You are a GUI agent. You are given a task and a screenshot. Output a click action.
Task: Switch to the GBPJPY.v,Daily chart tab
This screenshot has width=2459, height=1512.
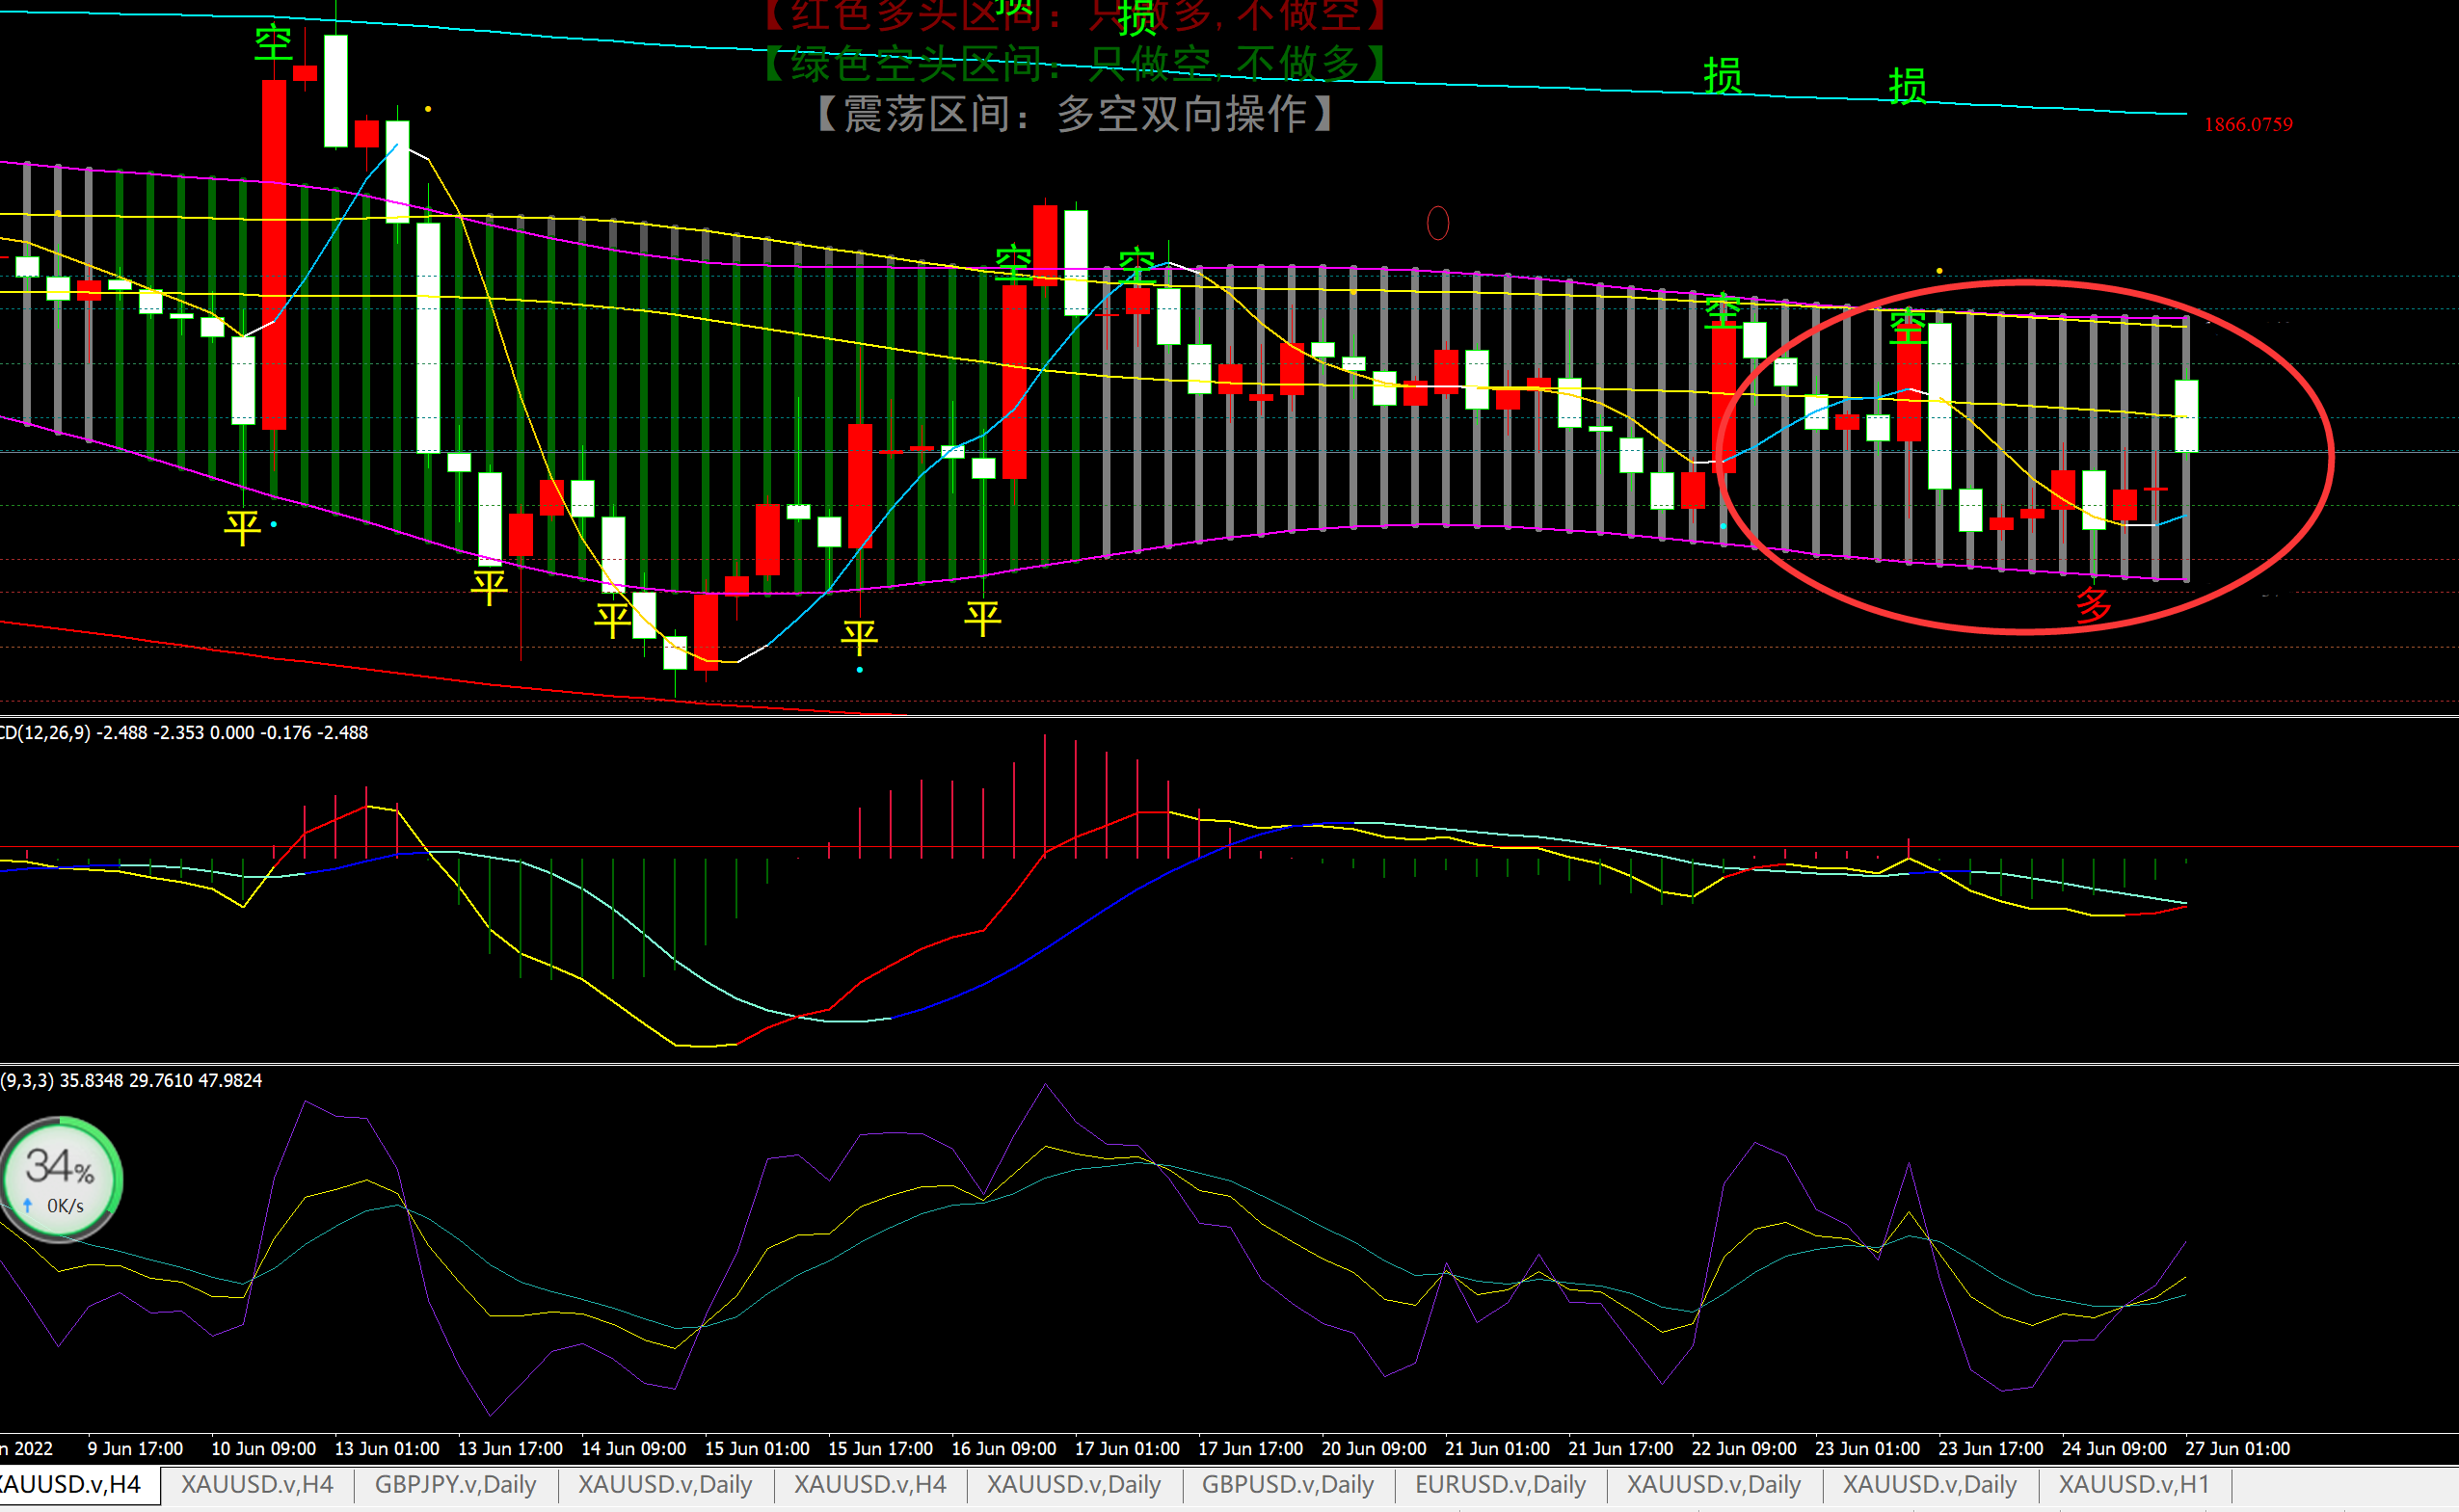tap(455, 1484)
